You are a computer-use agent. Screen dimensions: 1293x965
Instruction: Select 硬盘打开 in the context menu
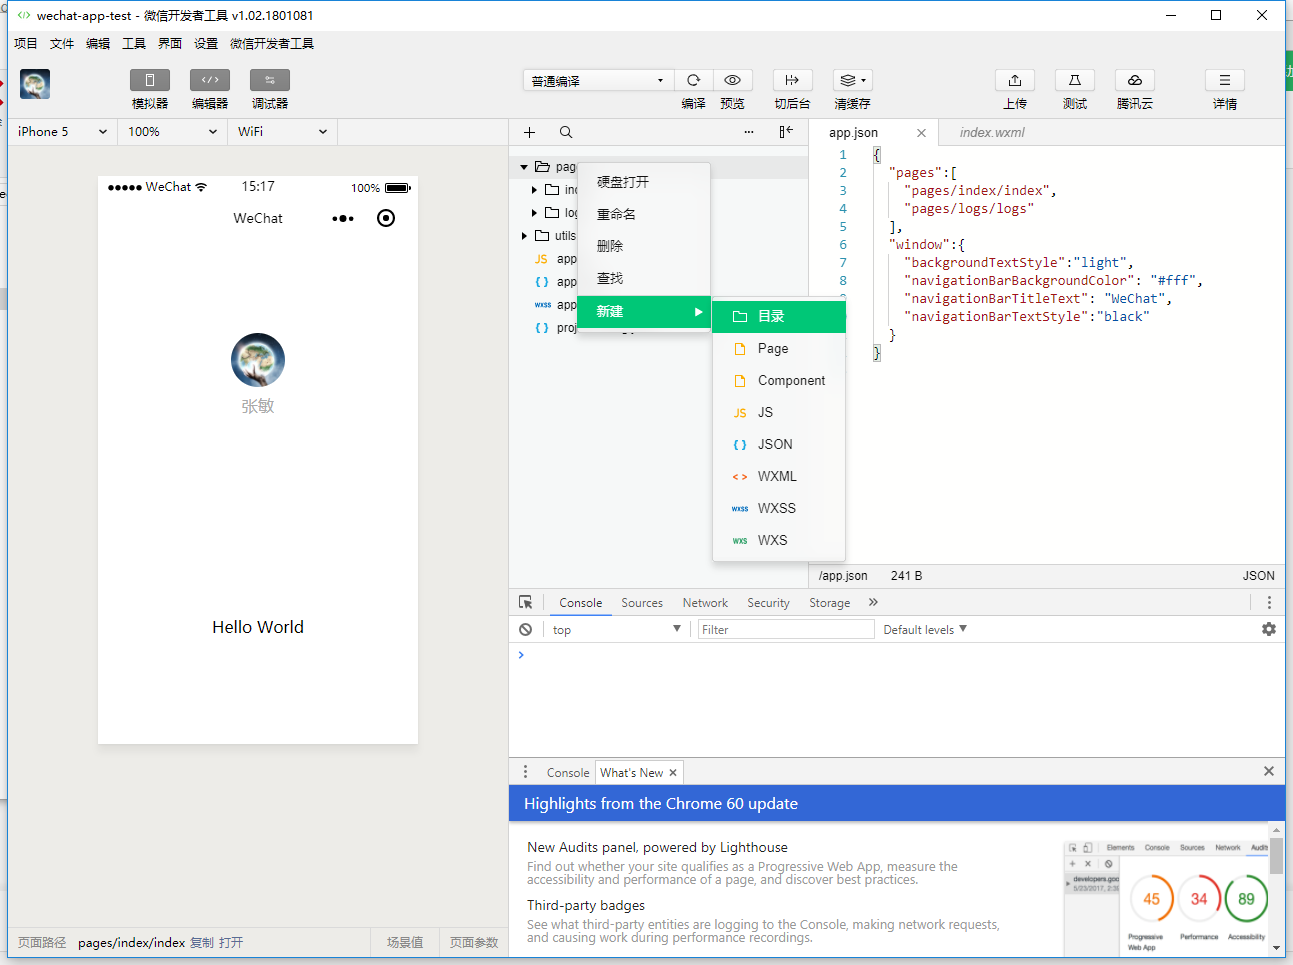(x=644, y=182)
